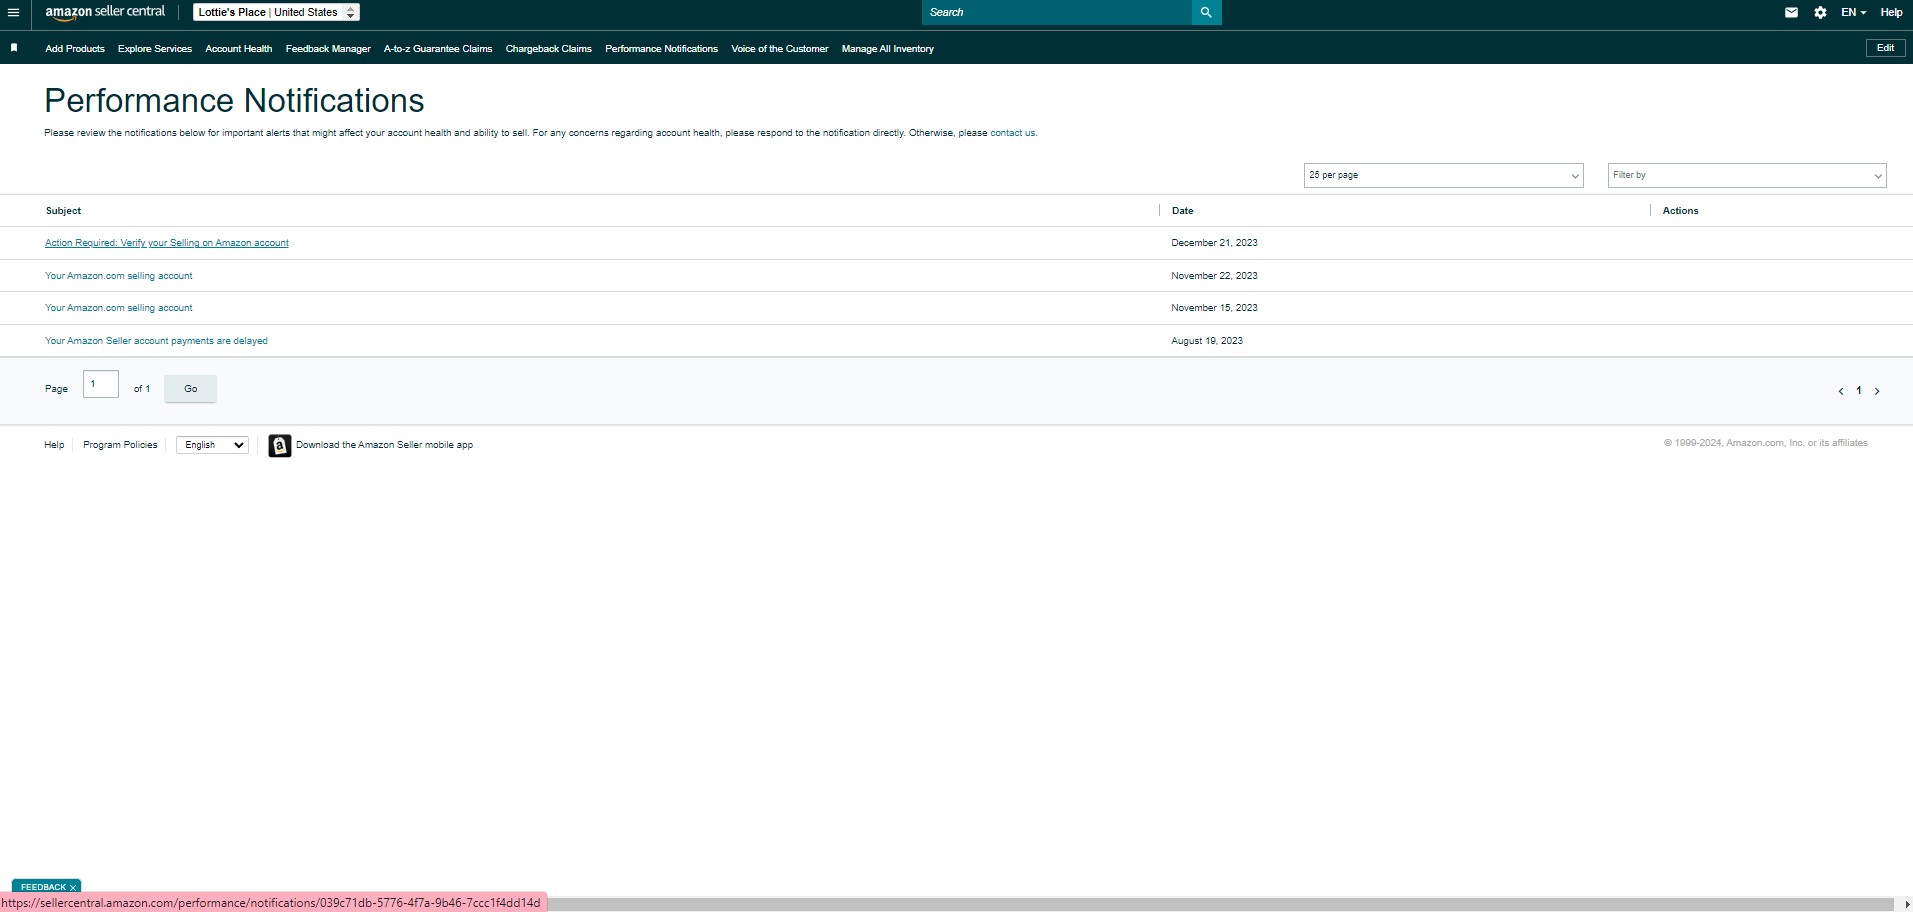The height and width of the screenshot is (912, 1913).
Task: Open the Action Required verify account notification
Action: tap(167, 243)
